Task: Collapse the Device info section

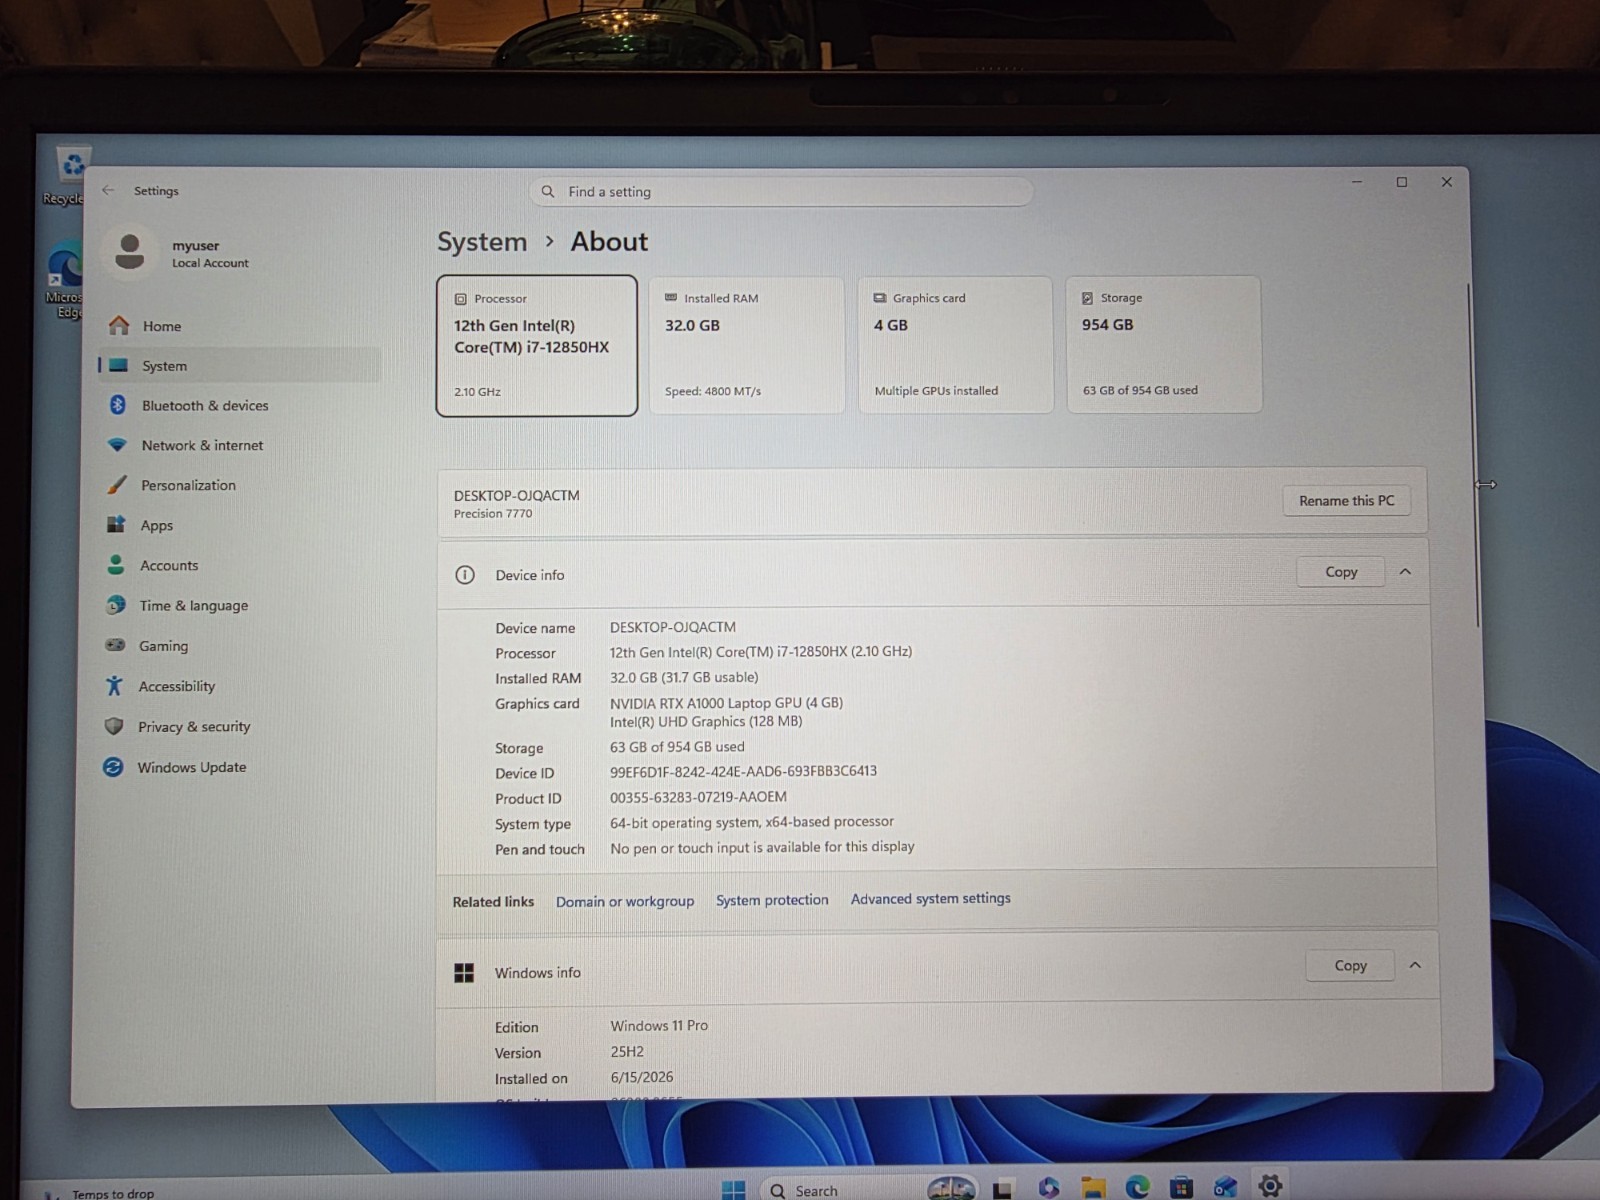Action: [1405, 572]
